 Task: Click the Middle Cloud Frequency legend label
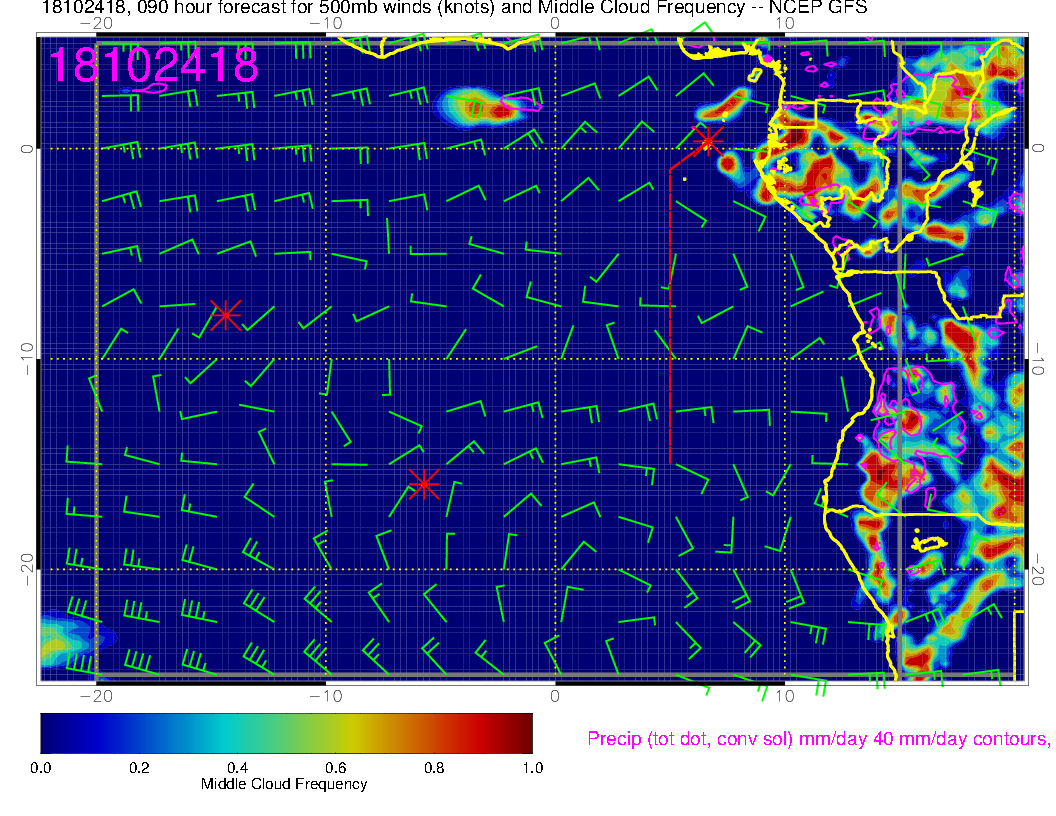pos(284,784)
